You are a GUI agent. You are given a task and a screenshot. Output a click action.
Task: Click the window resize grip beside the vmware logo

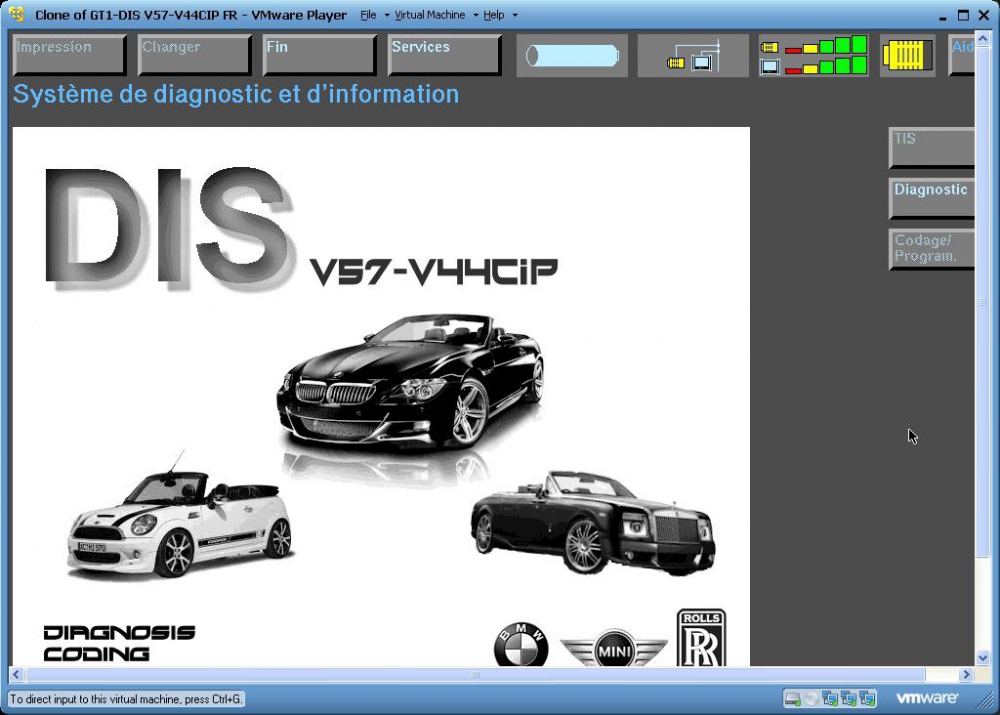point(985,700)
